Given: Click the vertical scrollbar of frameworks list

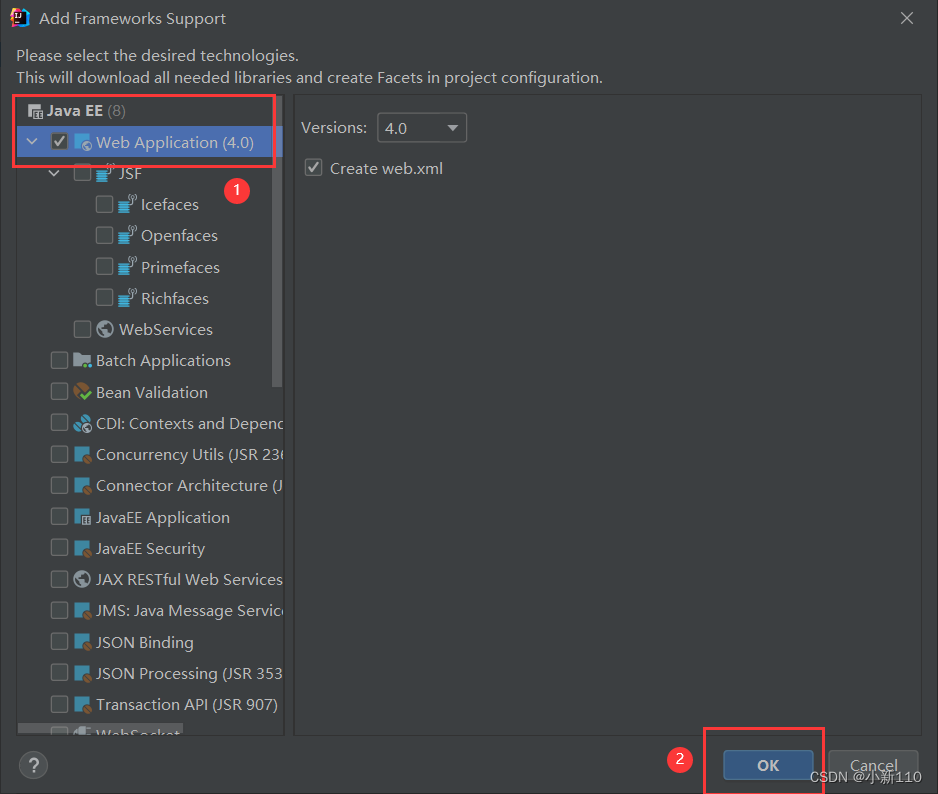Looking at the screenshot, I should 277,239.
